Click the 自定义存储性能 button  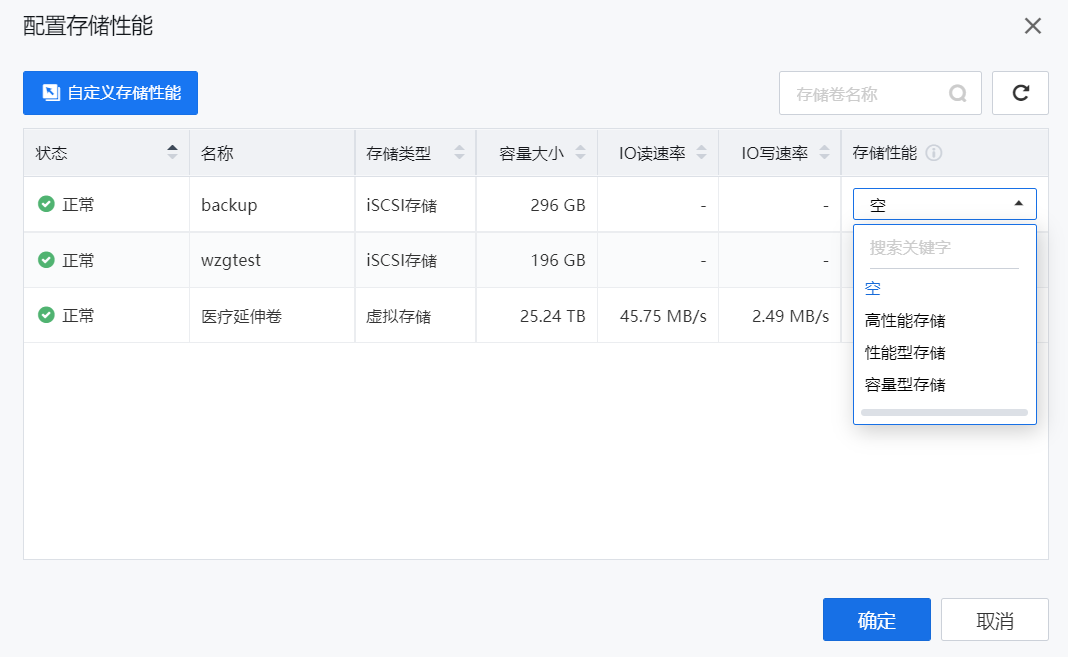[110, 93]
